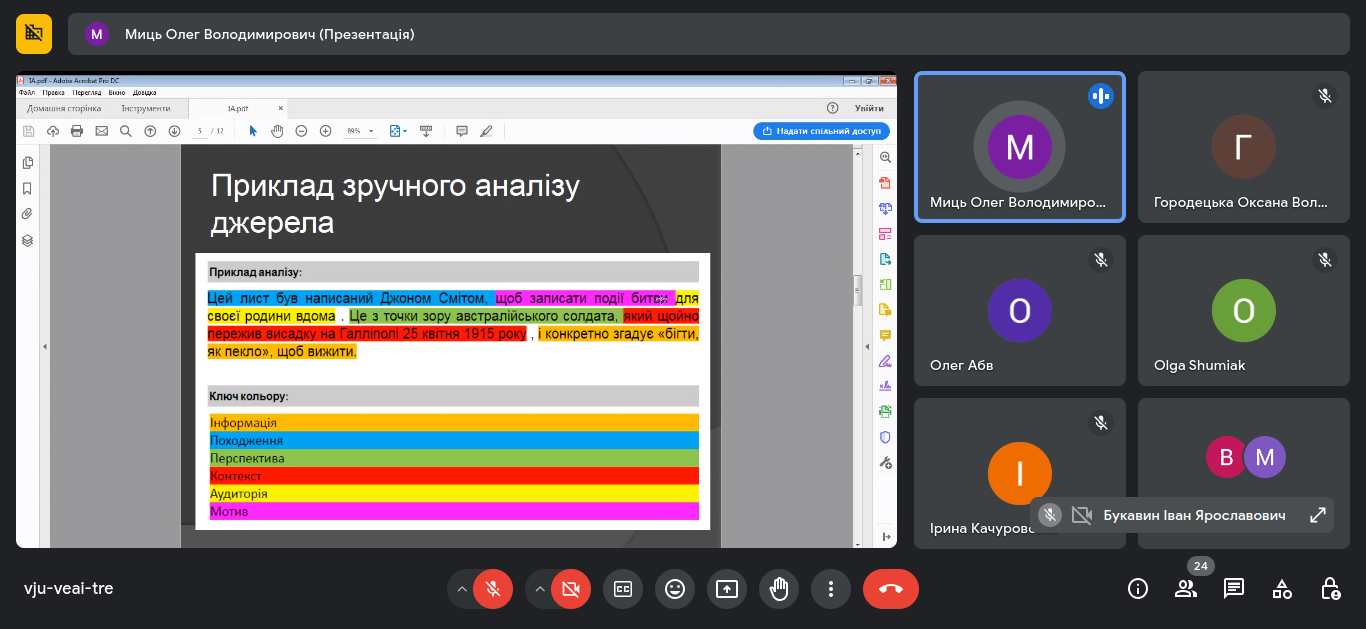This screenshot has height=629, width=1366.
Task: Open the Activities panel icon
Action: 1282,589
